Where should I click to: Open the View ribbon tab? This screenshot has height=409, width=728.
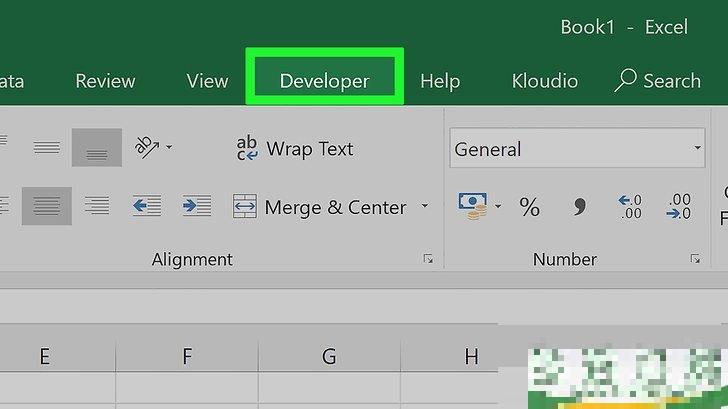(207, 81)
